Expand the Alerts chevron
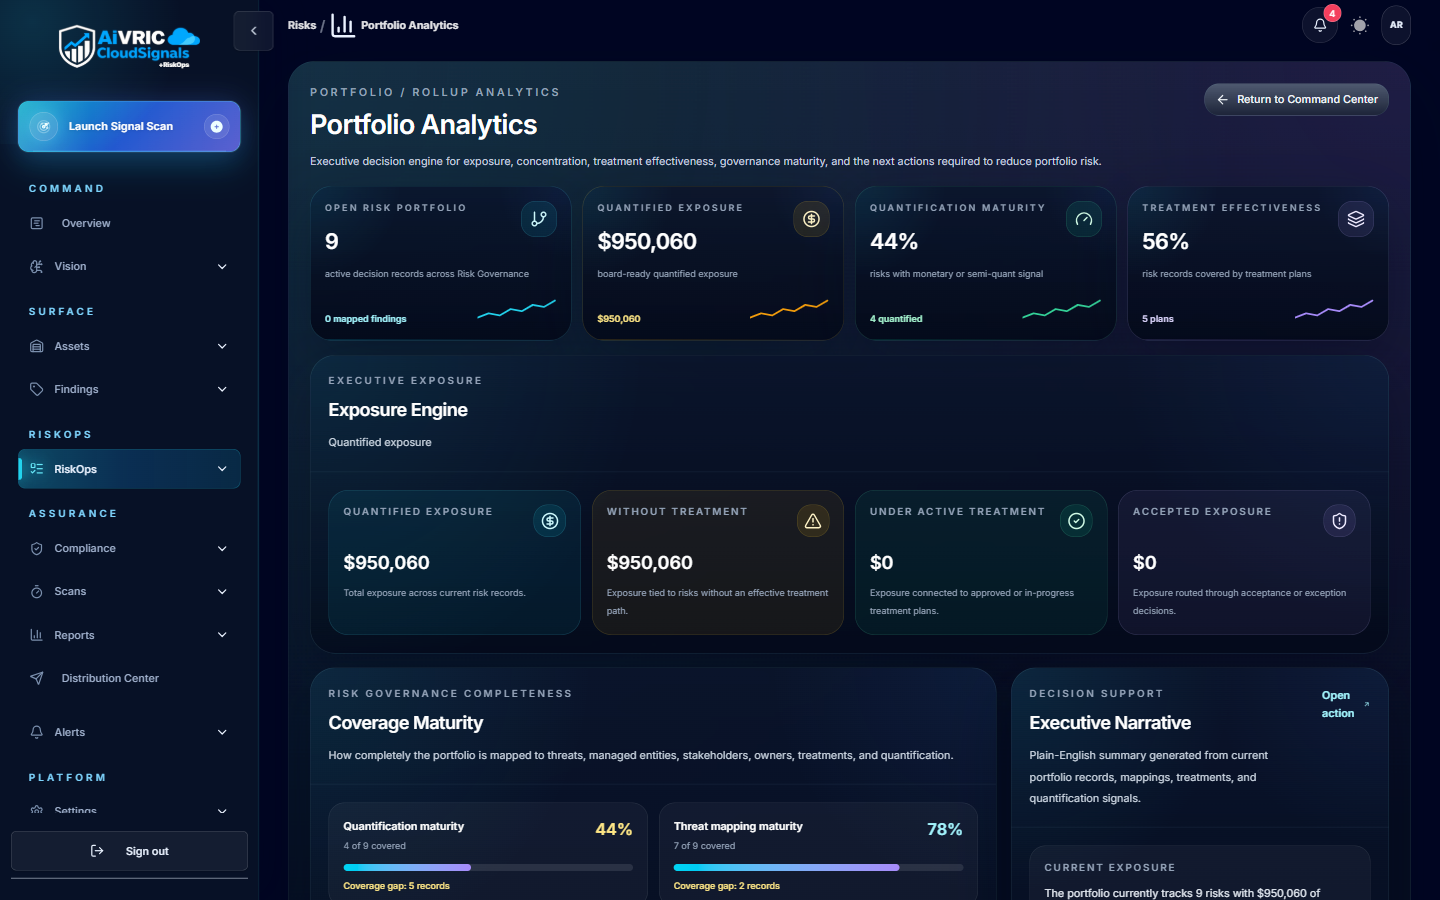The image size is (1440, 900). (222, 732)
